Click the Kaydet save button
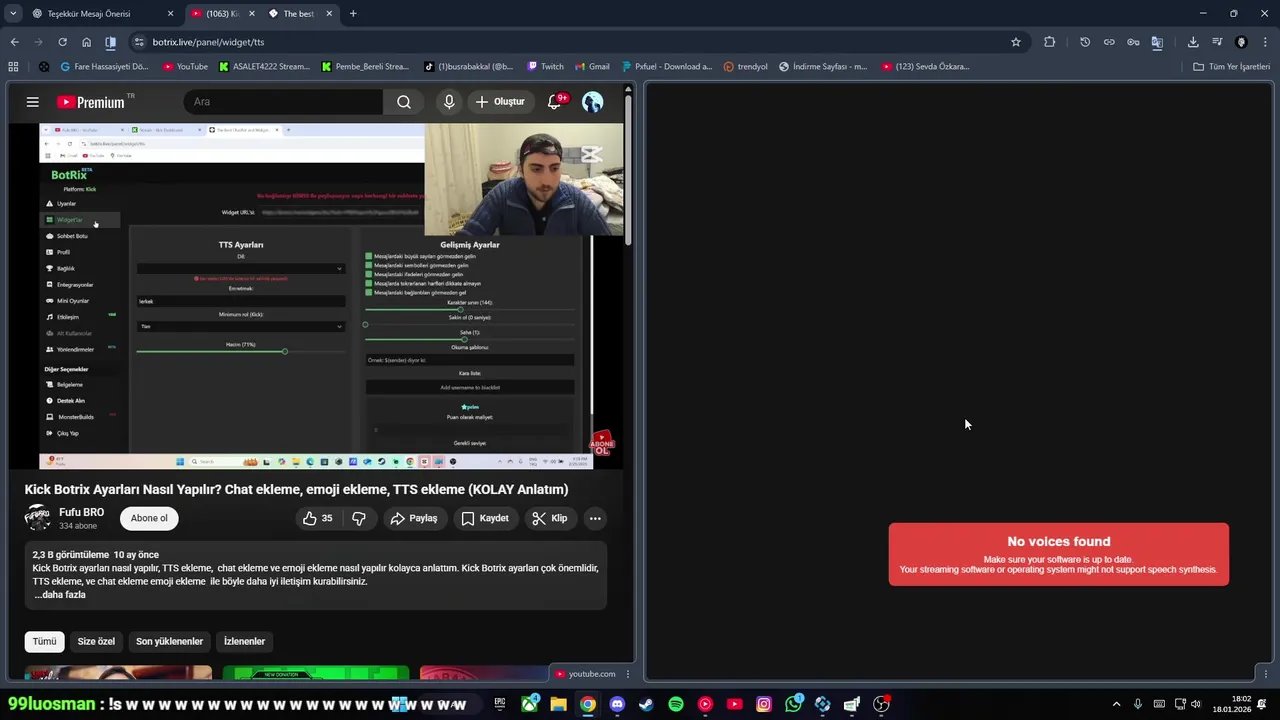The height and width of the screenshot is (720, 1280). [x=485, y=518]
